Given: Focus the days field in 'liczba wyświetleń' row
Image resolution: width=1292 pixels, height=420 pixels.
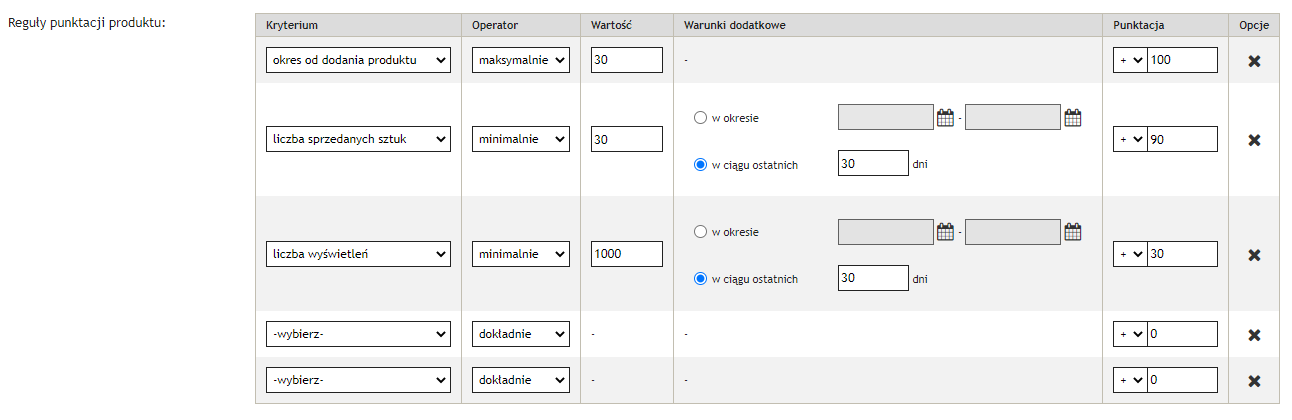Looking at the screenshot, I should tap(872, 278).
